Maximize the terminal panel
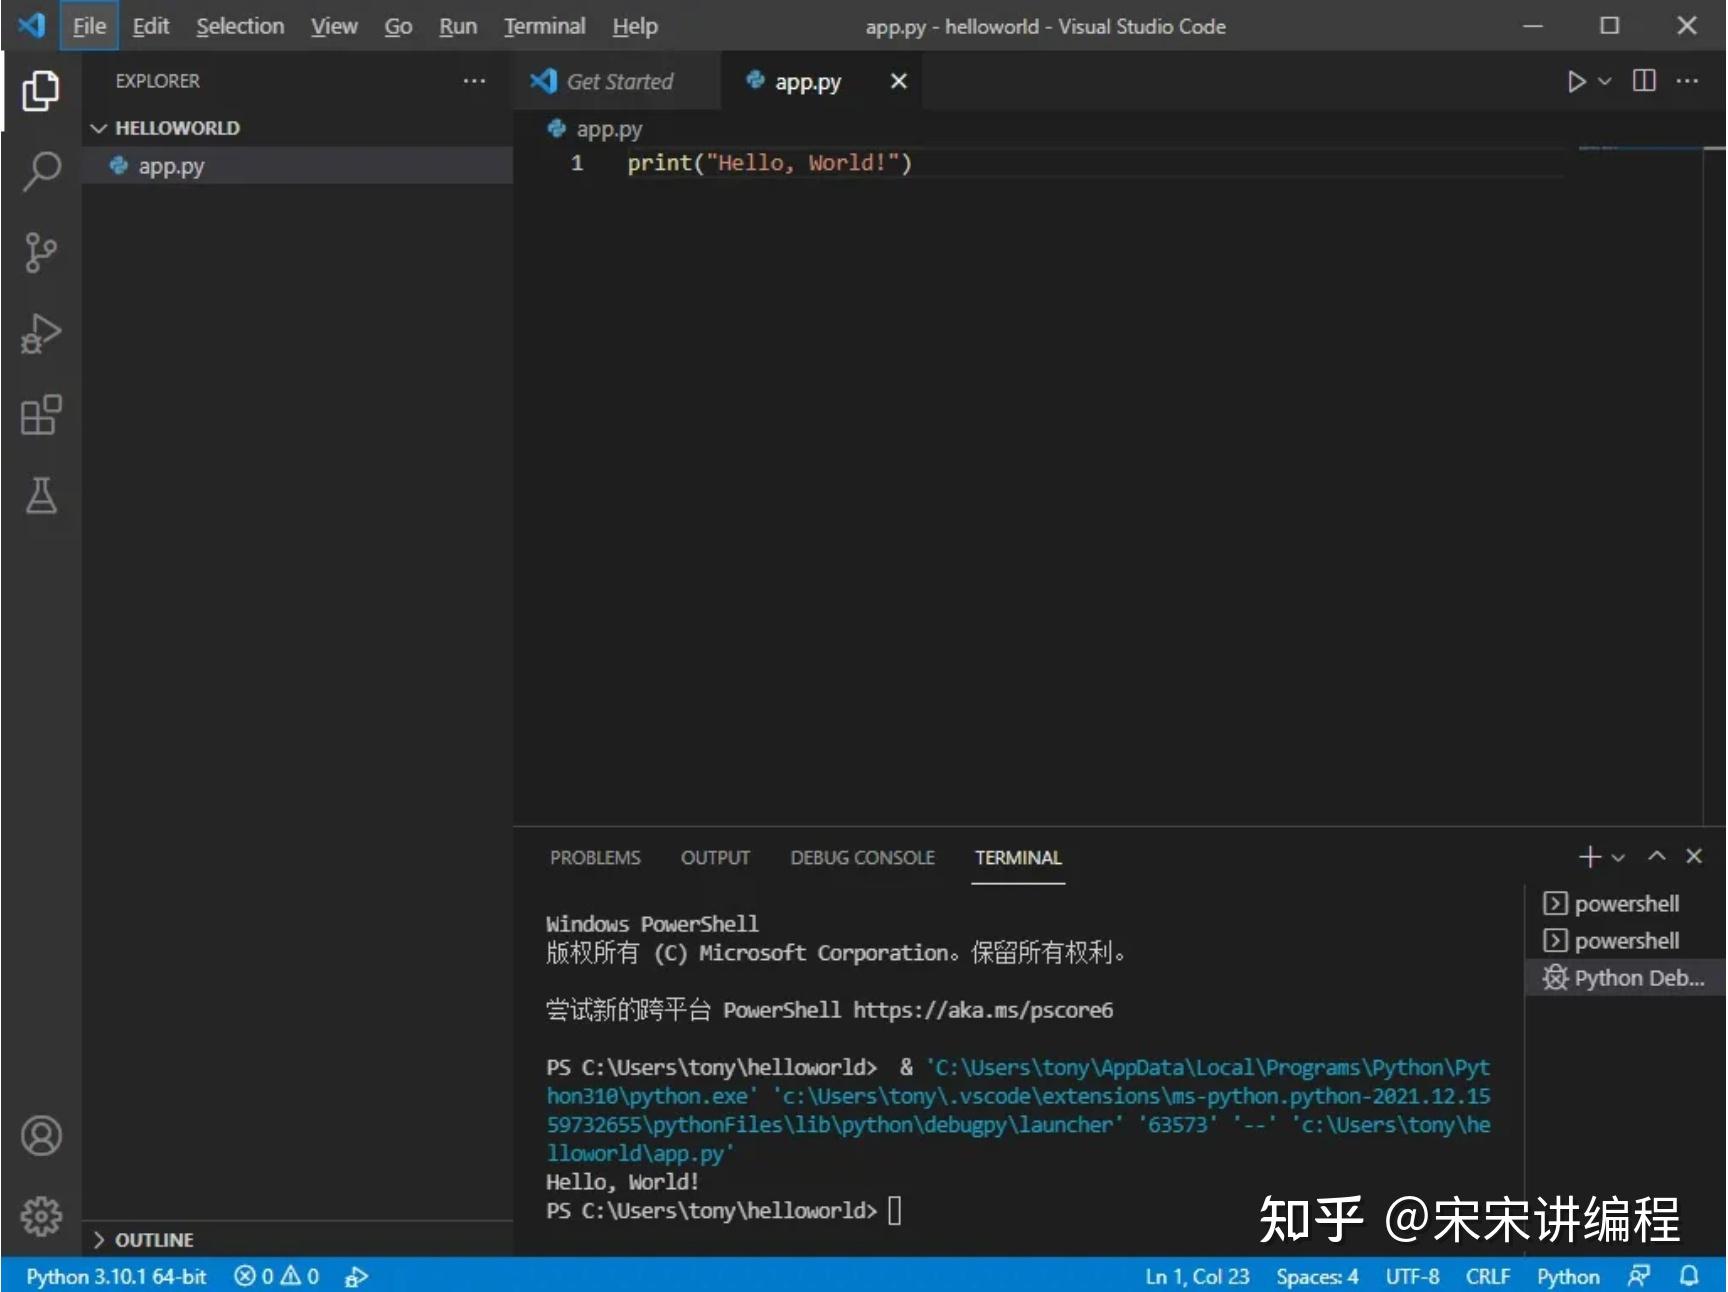The width and height of the screenshot is (1728, 1292). (x=1655, y=857)
